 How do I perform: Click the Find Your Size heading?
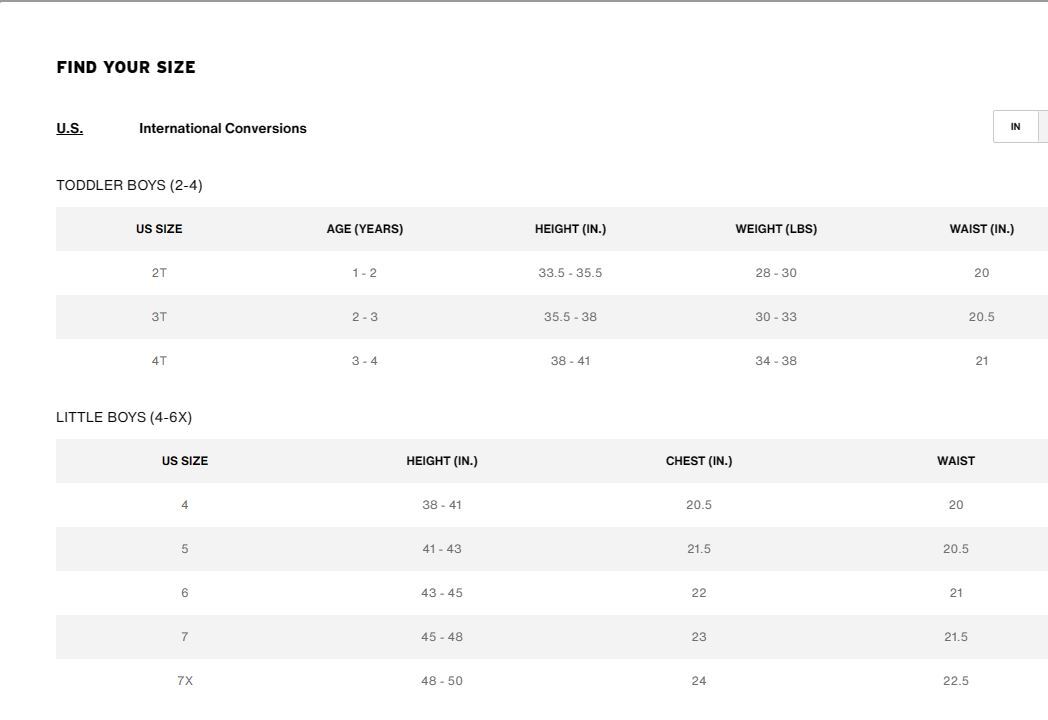click(126, 68)
